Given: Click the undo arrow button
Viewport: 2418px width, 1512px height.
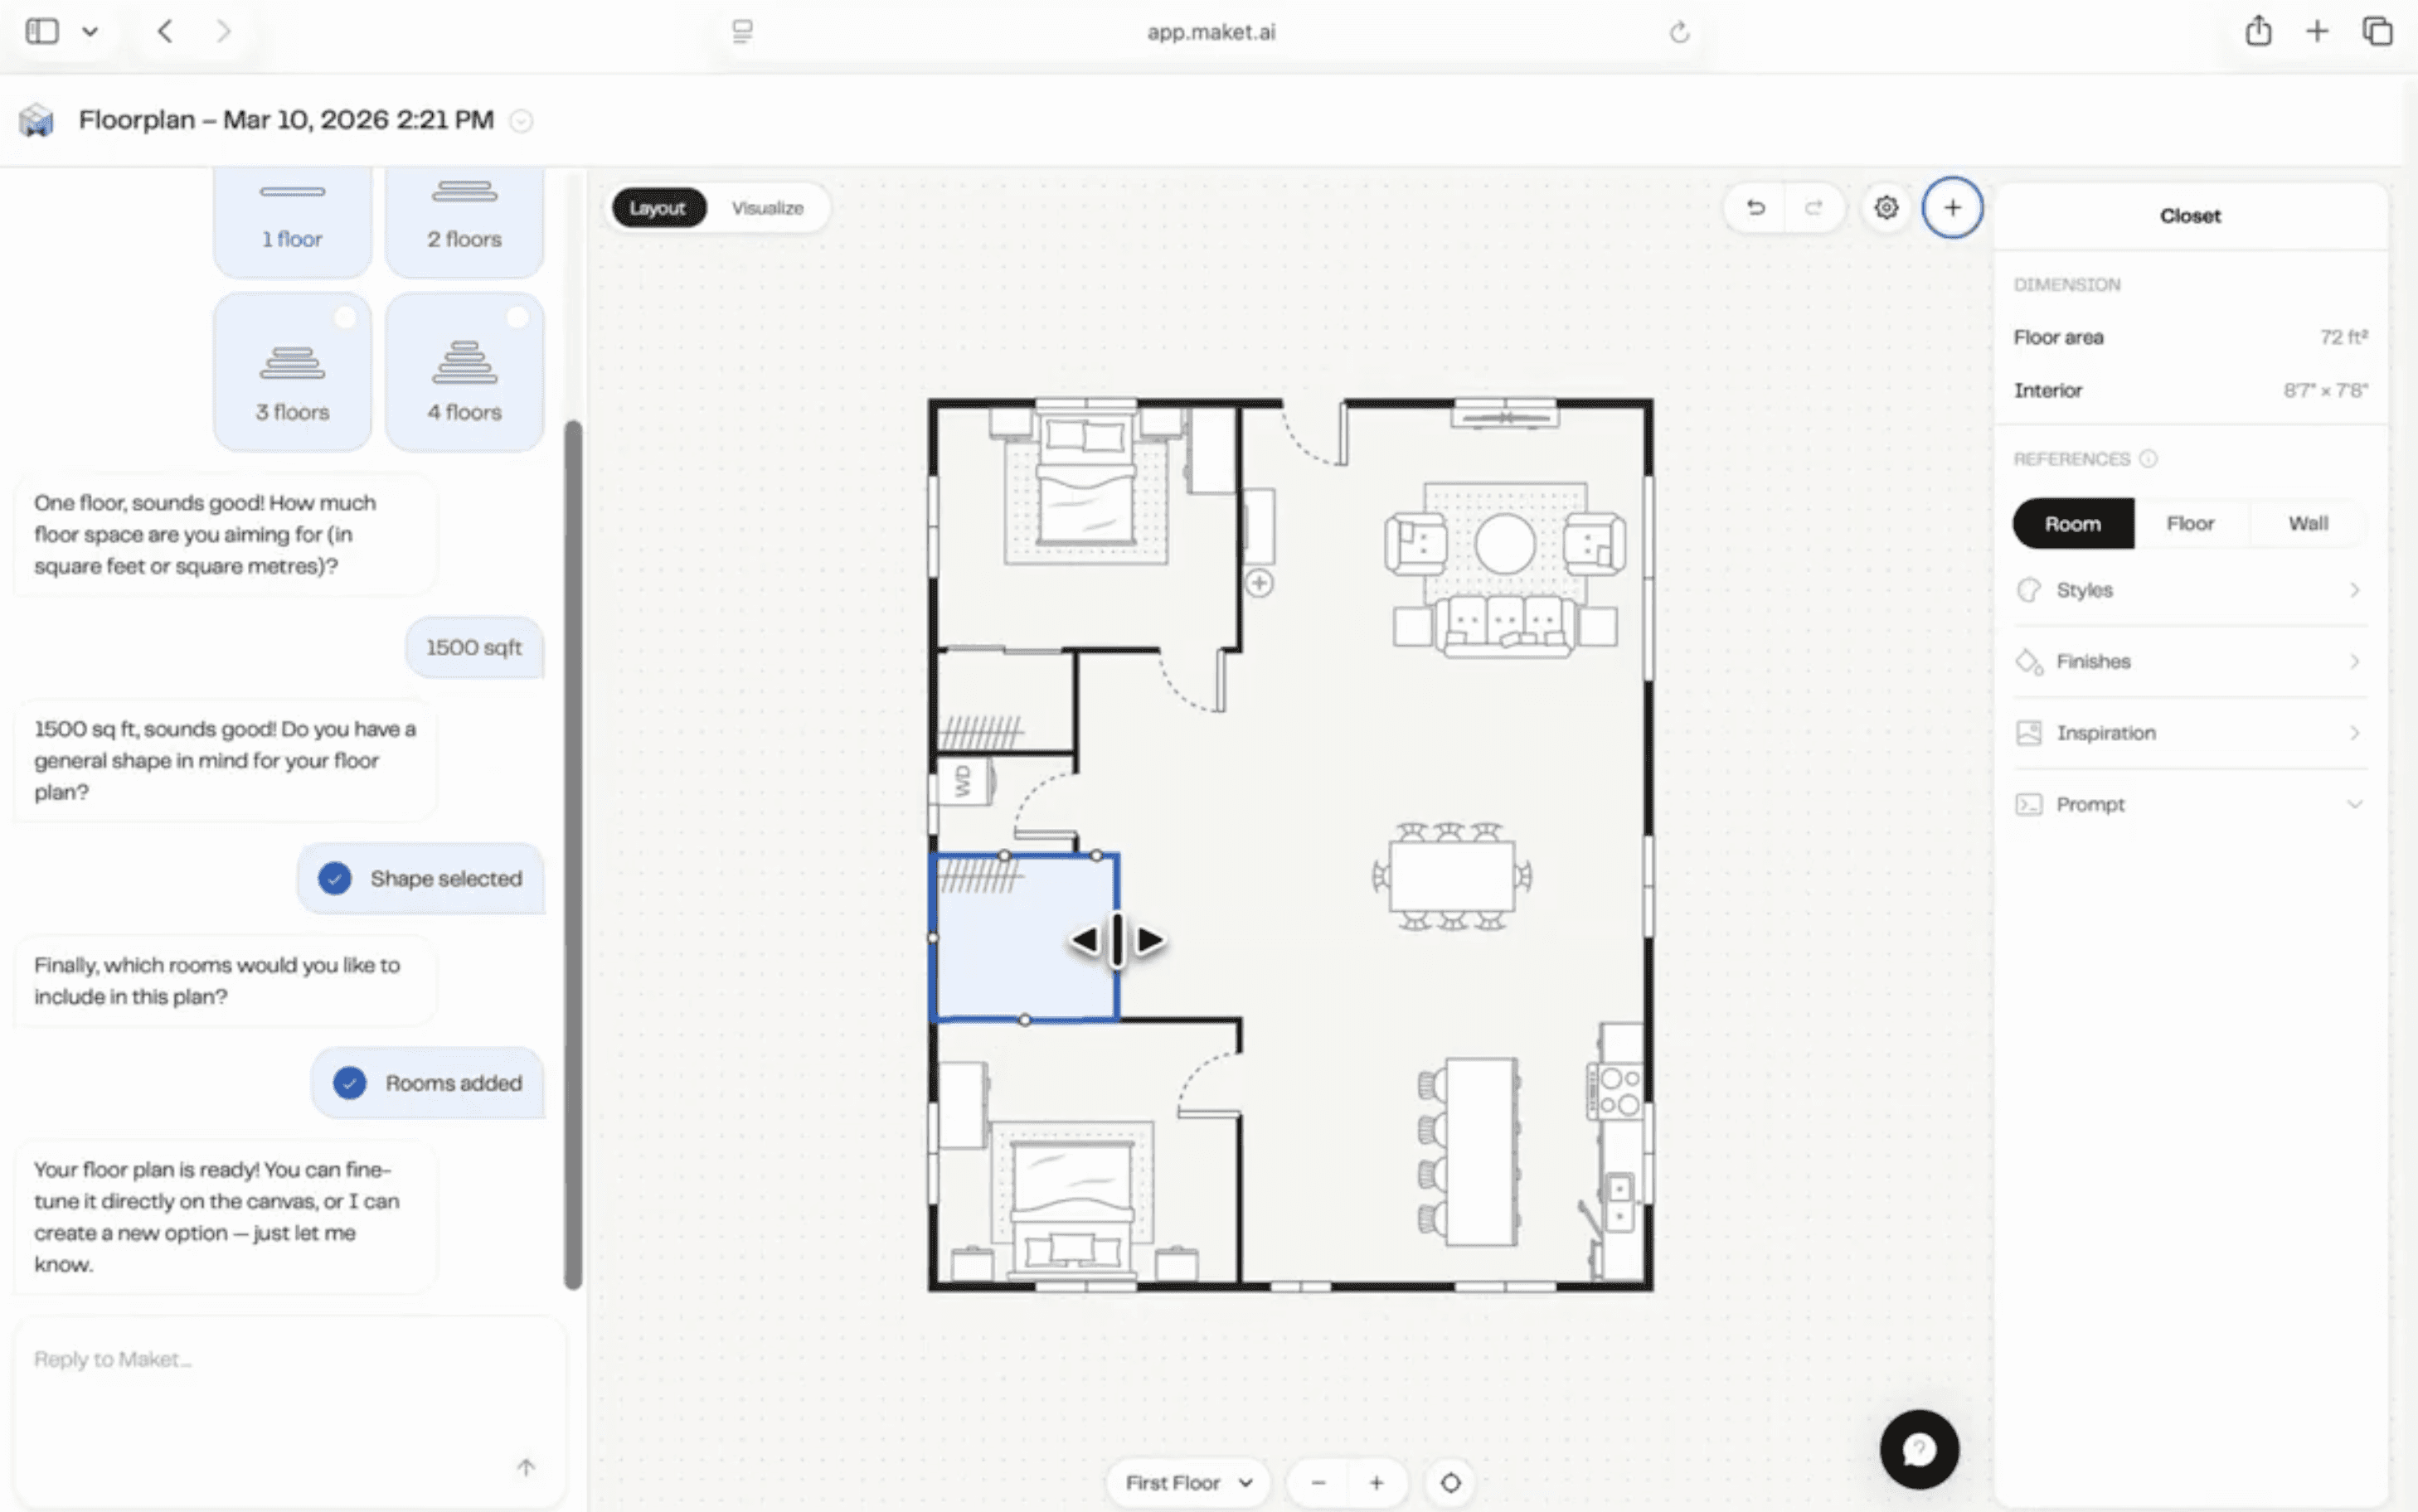Looking at the screenshot, I should [x=1755, y=208].
